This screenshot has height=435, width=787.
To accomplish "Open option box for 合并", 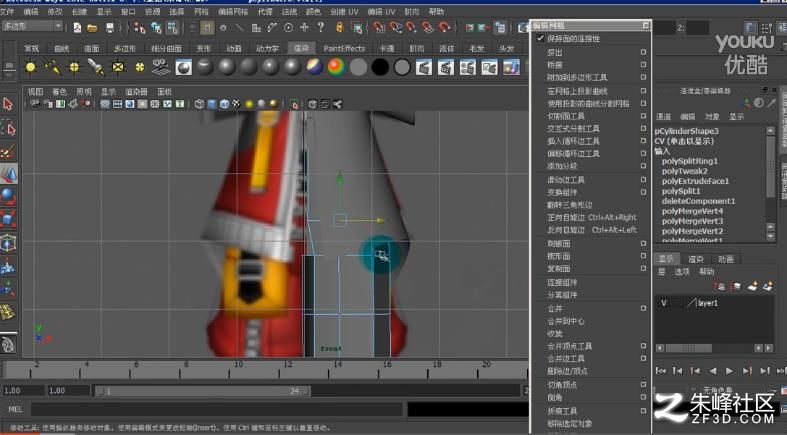I will [x=643, y=309].
